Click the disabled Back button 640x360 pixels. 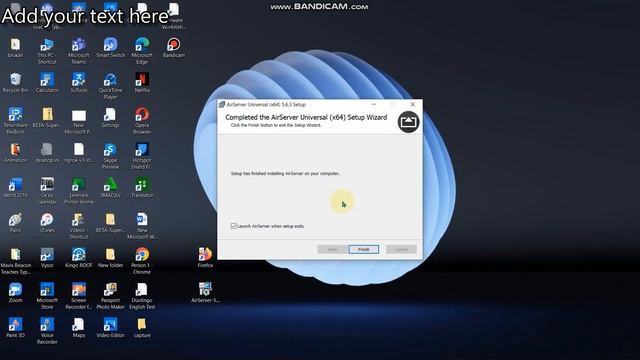332,249
